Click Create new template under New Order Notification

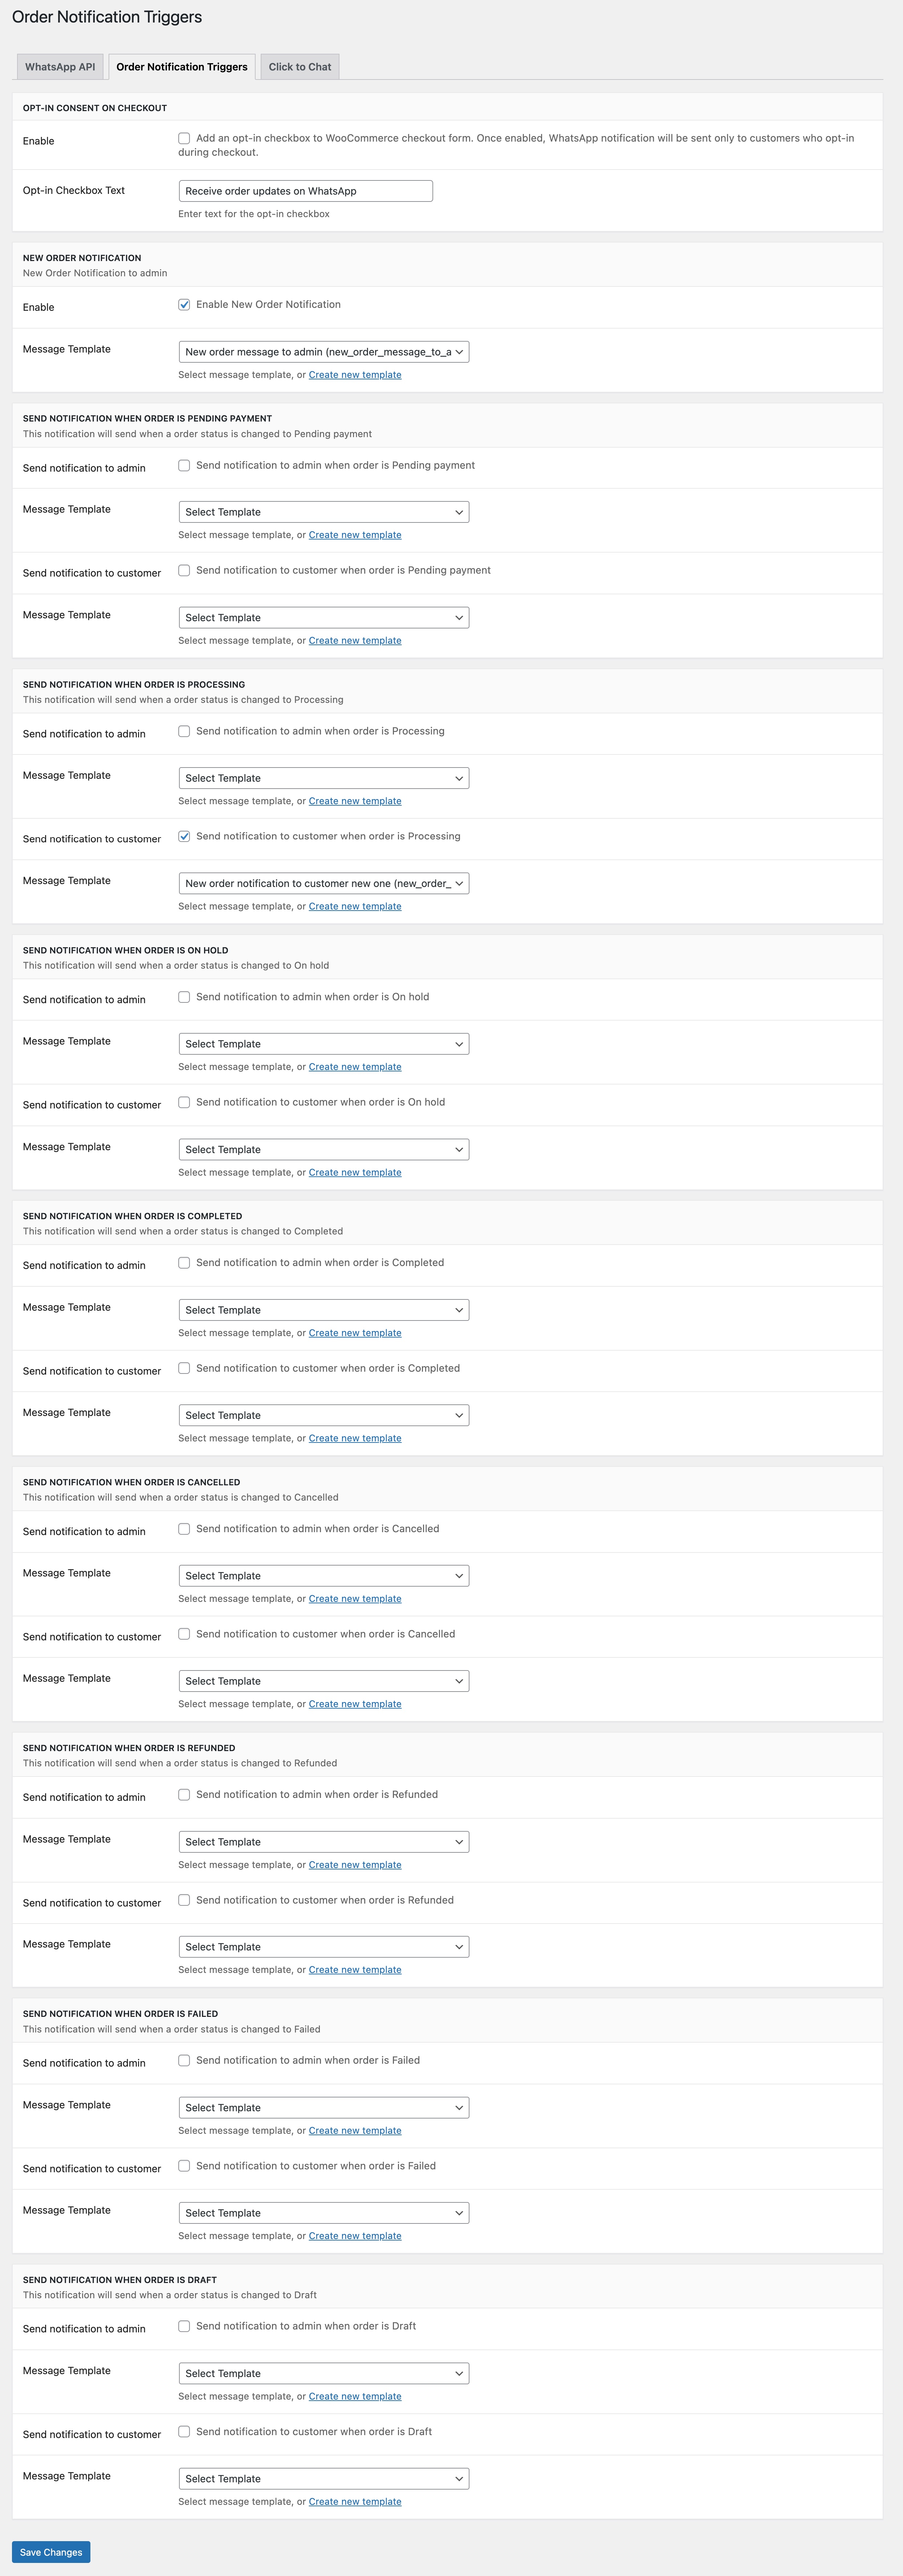(x=355, y=375)
